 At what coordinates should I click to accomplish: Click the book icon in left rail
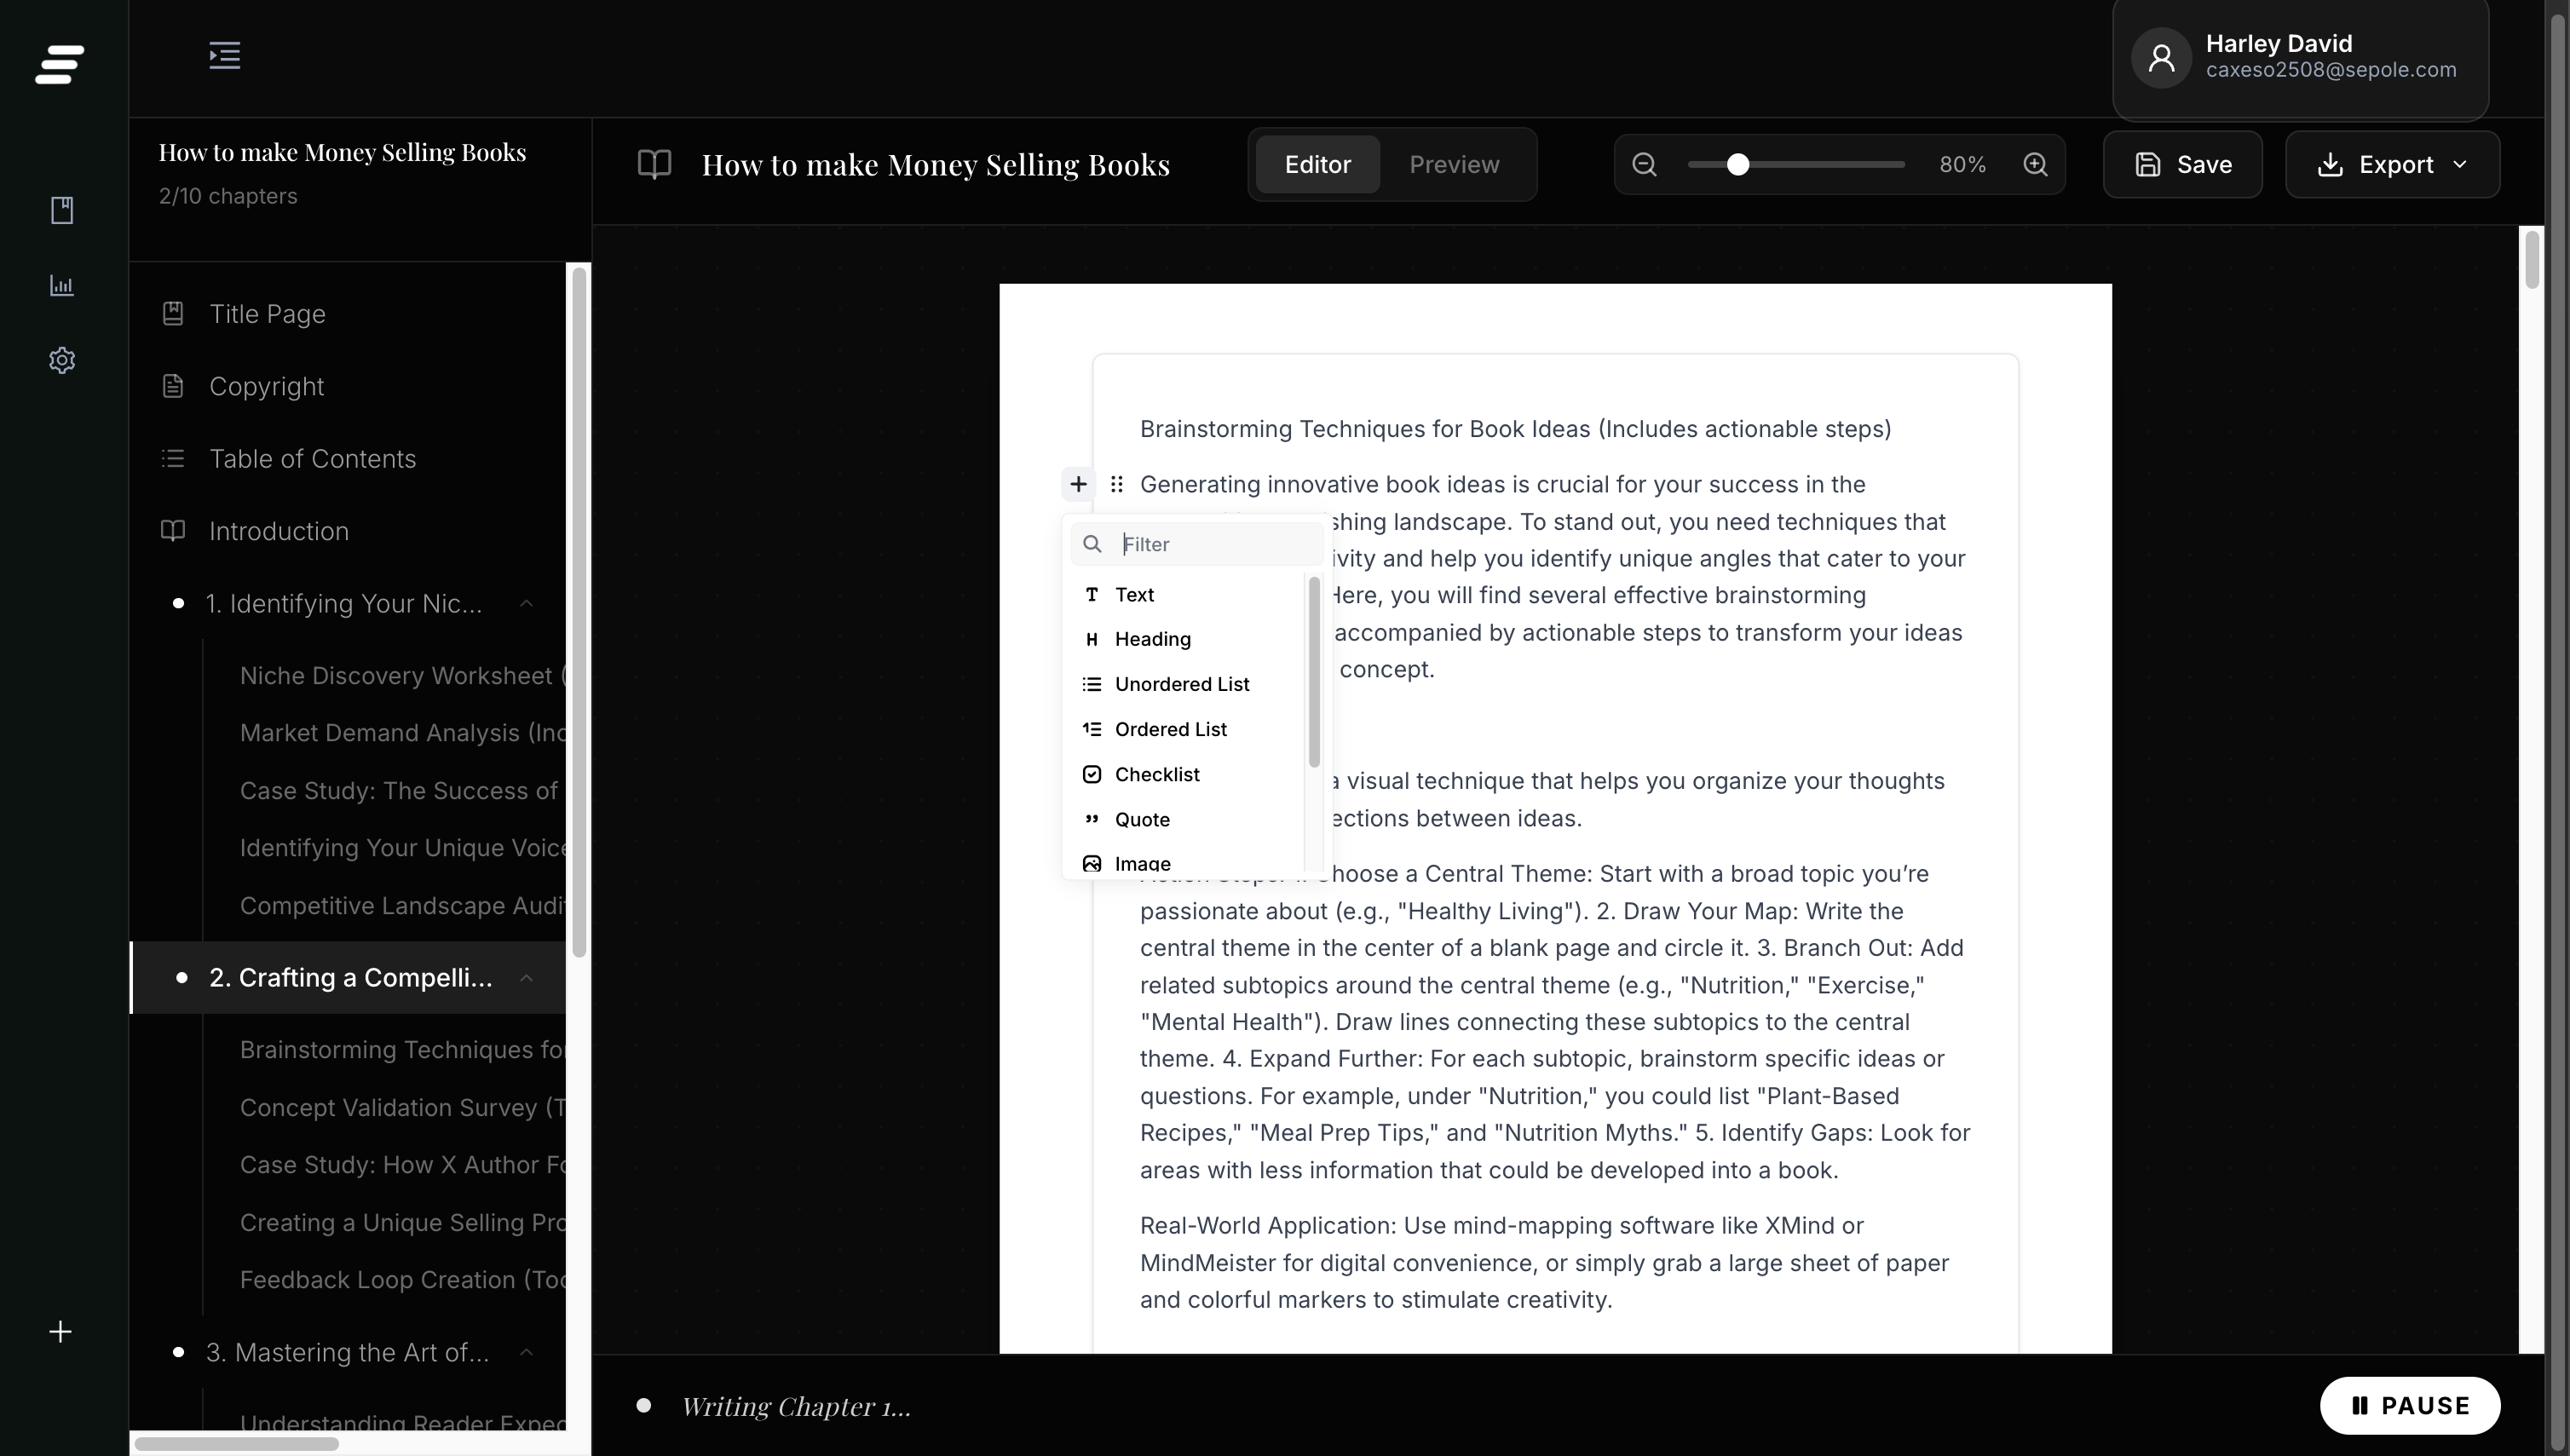62,210
